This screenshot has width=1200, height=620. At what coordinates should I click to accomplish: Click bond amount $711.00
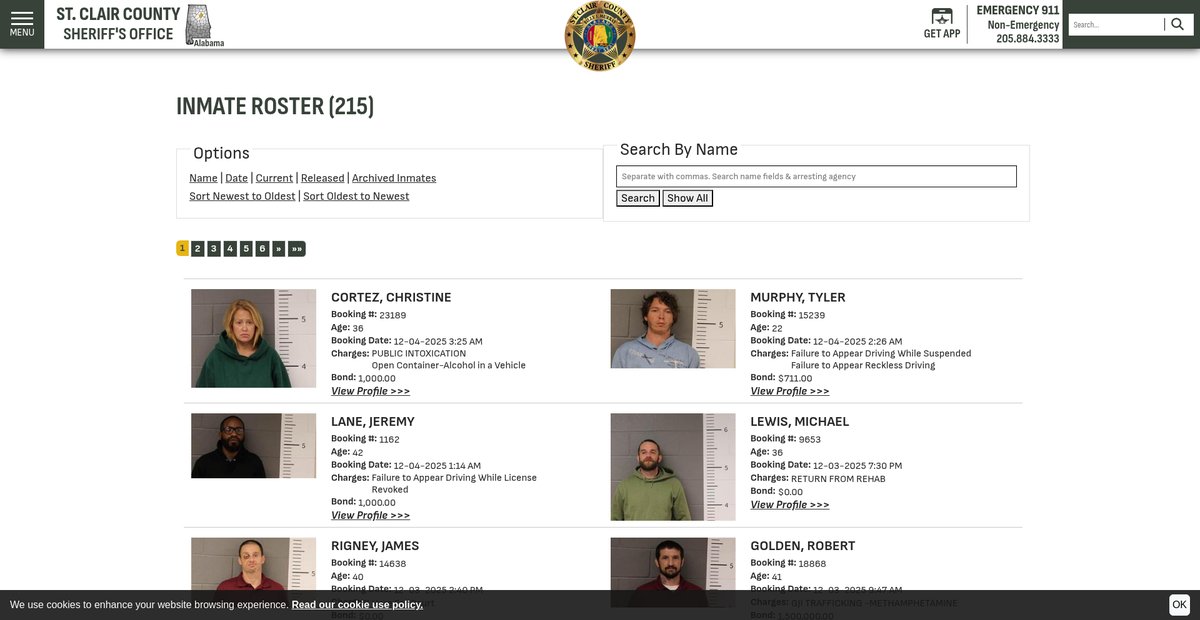pos(795,379)
